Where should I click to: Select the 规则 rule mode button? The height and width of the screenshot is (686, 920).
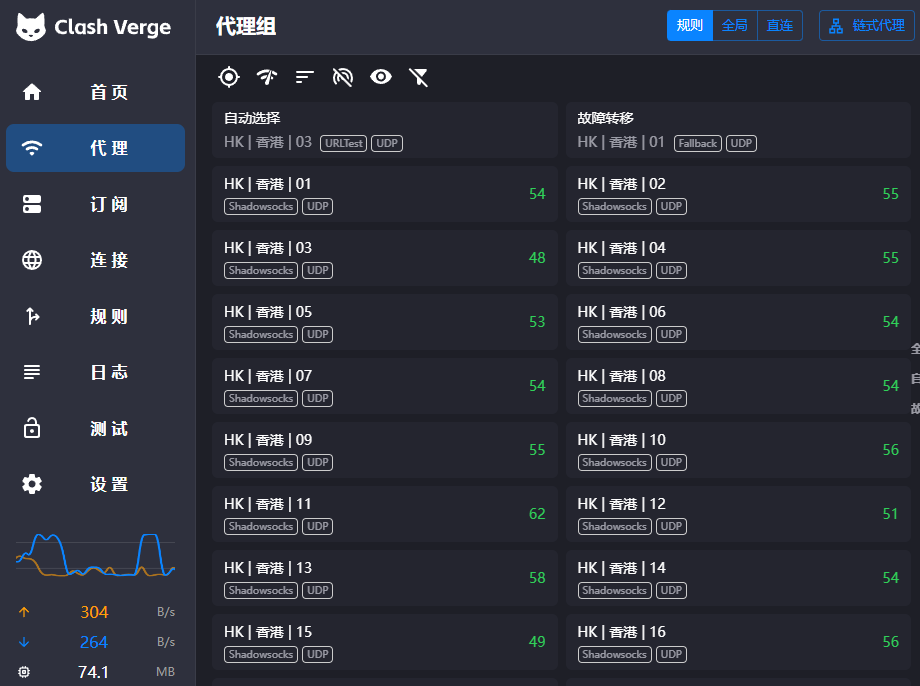click(x=689, y=26)
